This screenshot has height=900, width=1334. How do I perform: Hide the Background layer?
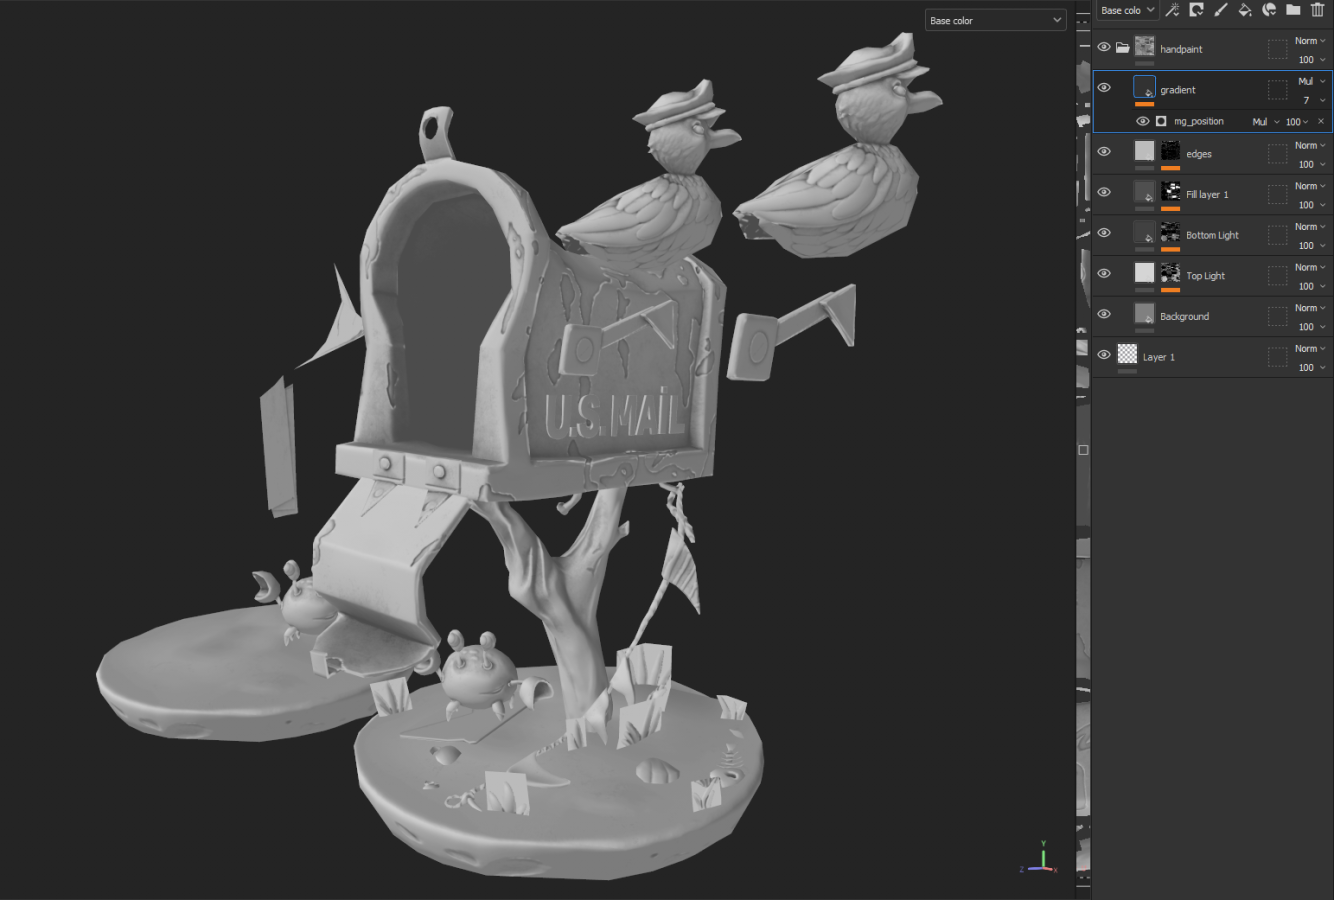pos(1104,314)
